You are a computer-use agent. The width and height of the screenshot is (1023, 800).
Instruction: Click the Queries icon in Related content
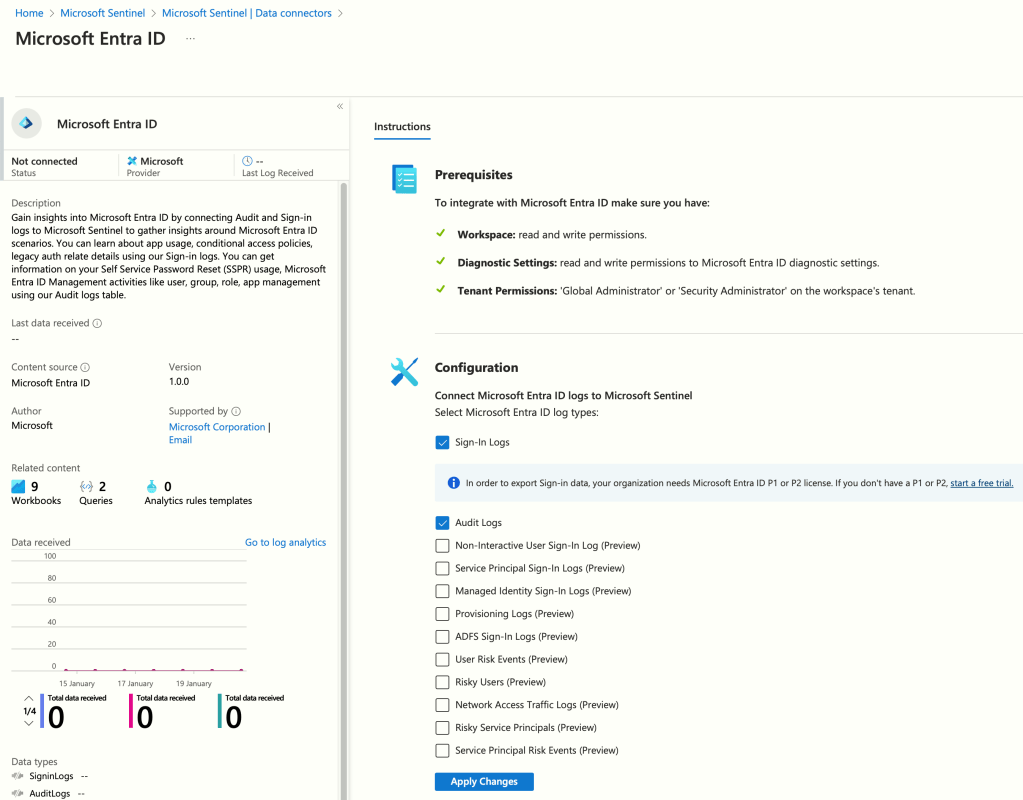coord(86,486)
